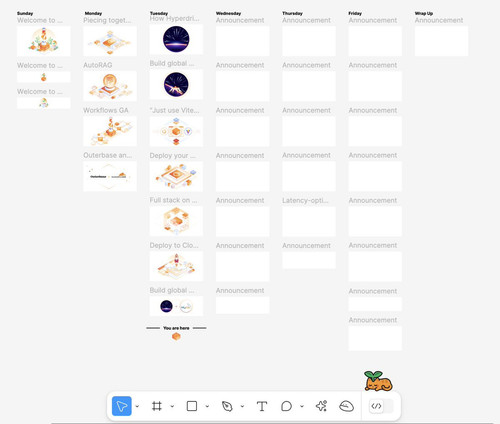This screenshot has width=500, height=424.
Task: Open the Actions sparkle tool
Action: pos(321,406)
